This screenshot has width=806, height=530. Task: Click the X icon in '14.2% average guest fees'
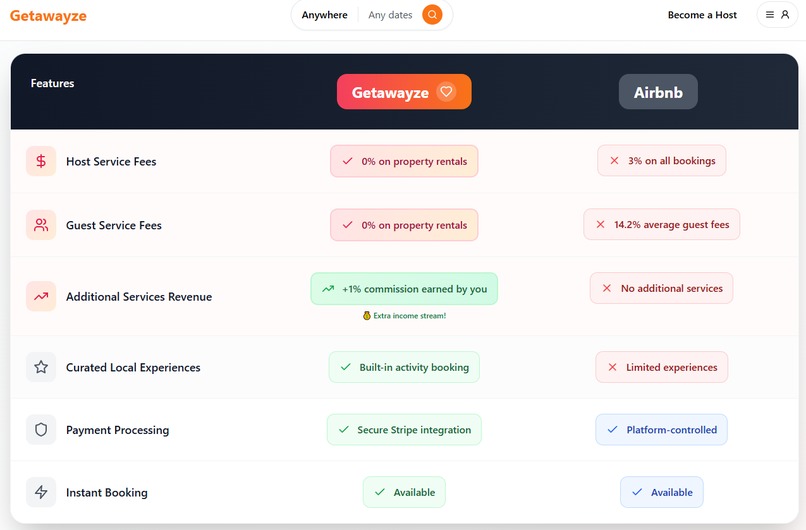click(600, 224)
